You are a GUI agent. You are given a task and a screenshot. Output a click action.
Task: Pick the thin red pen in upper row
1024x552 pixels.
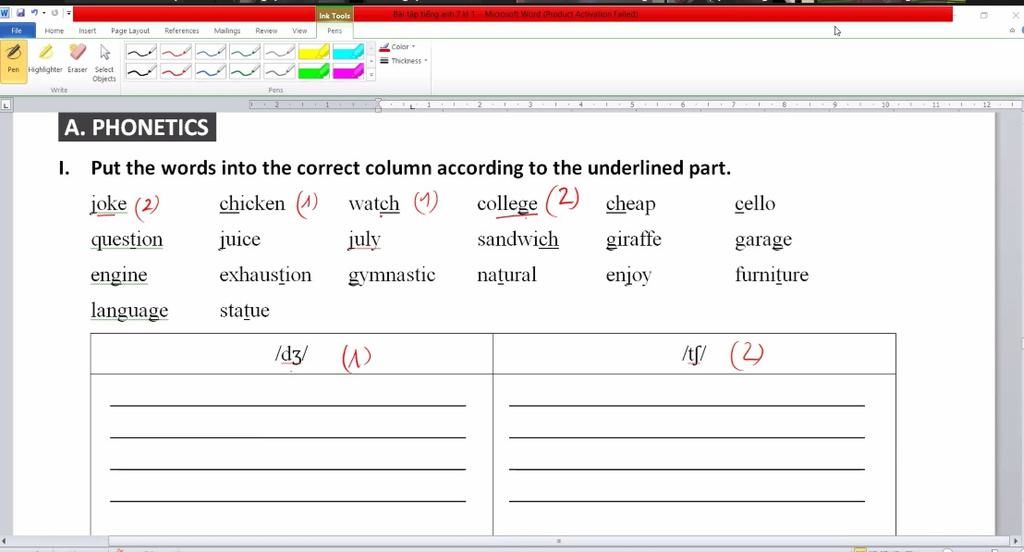176,52
